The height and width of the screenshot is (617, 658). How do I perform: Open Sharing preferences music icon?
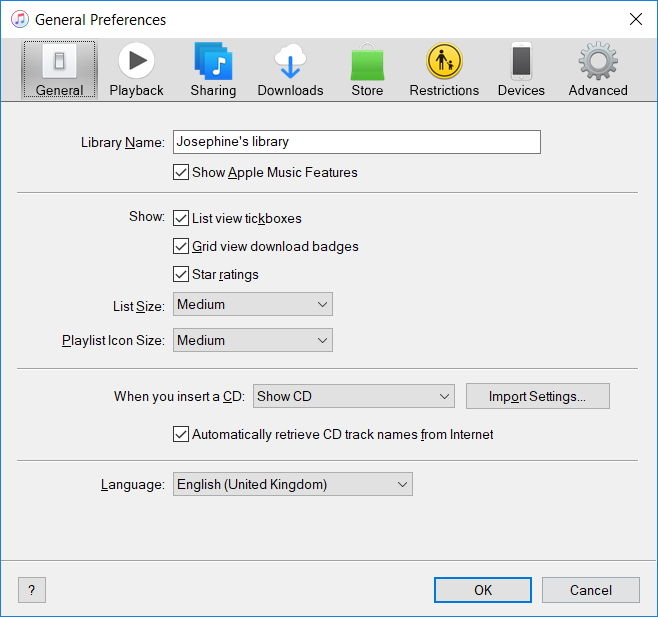[x=213, y=61]
